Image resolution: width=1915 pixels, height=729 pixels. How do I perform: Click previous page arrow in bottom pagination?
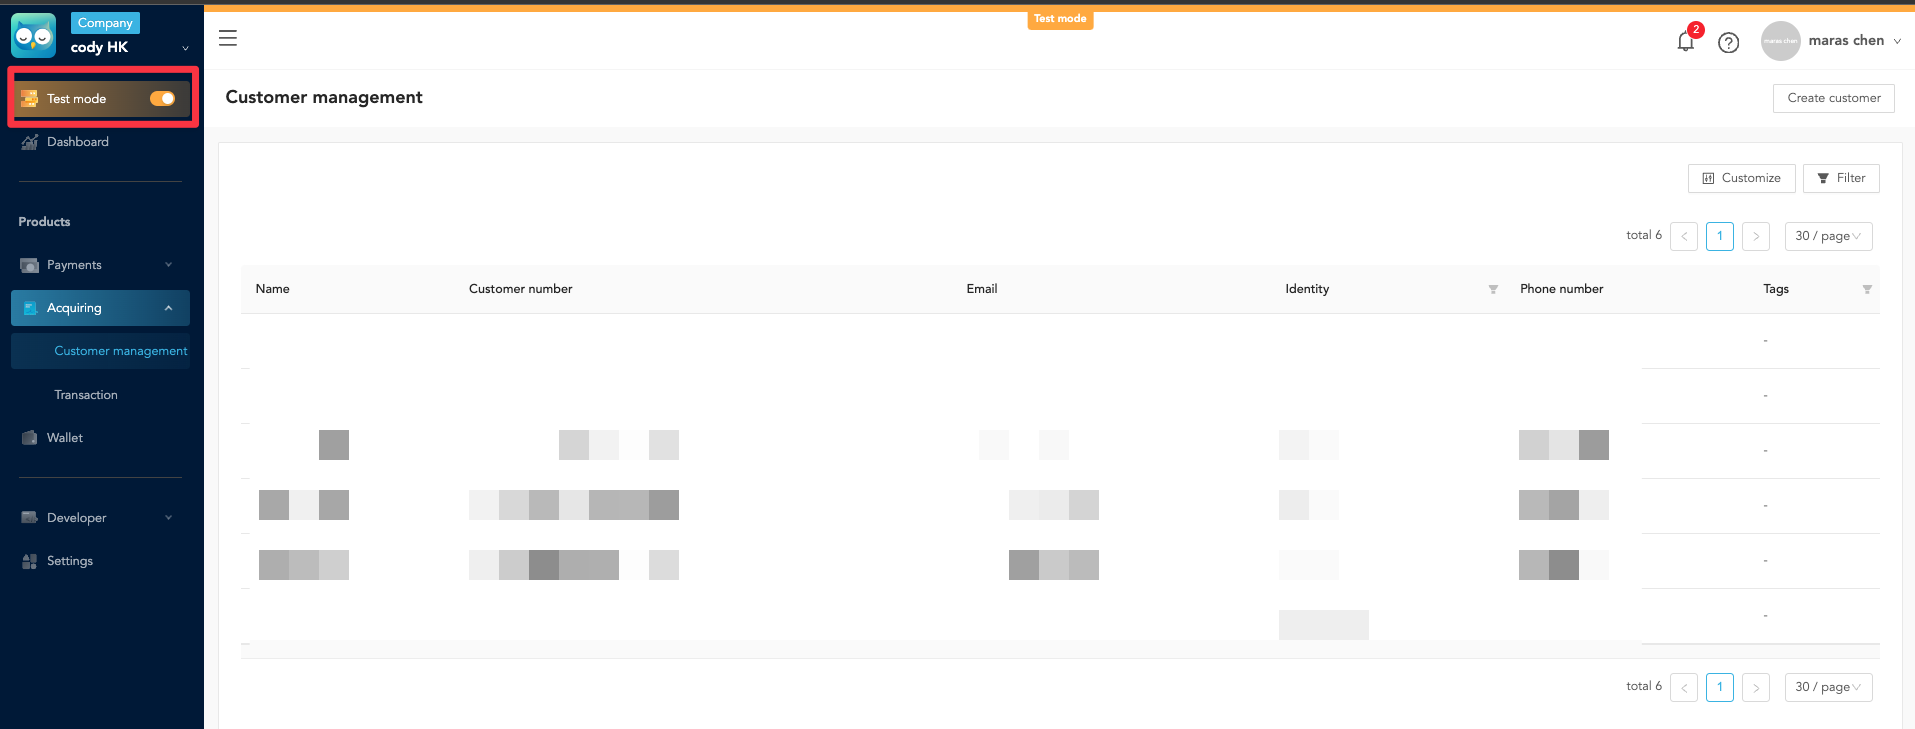[x=1684, y=687]
